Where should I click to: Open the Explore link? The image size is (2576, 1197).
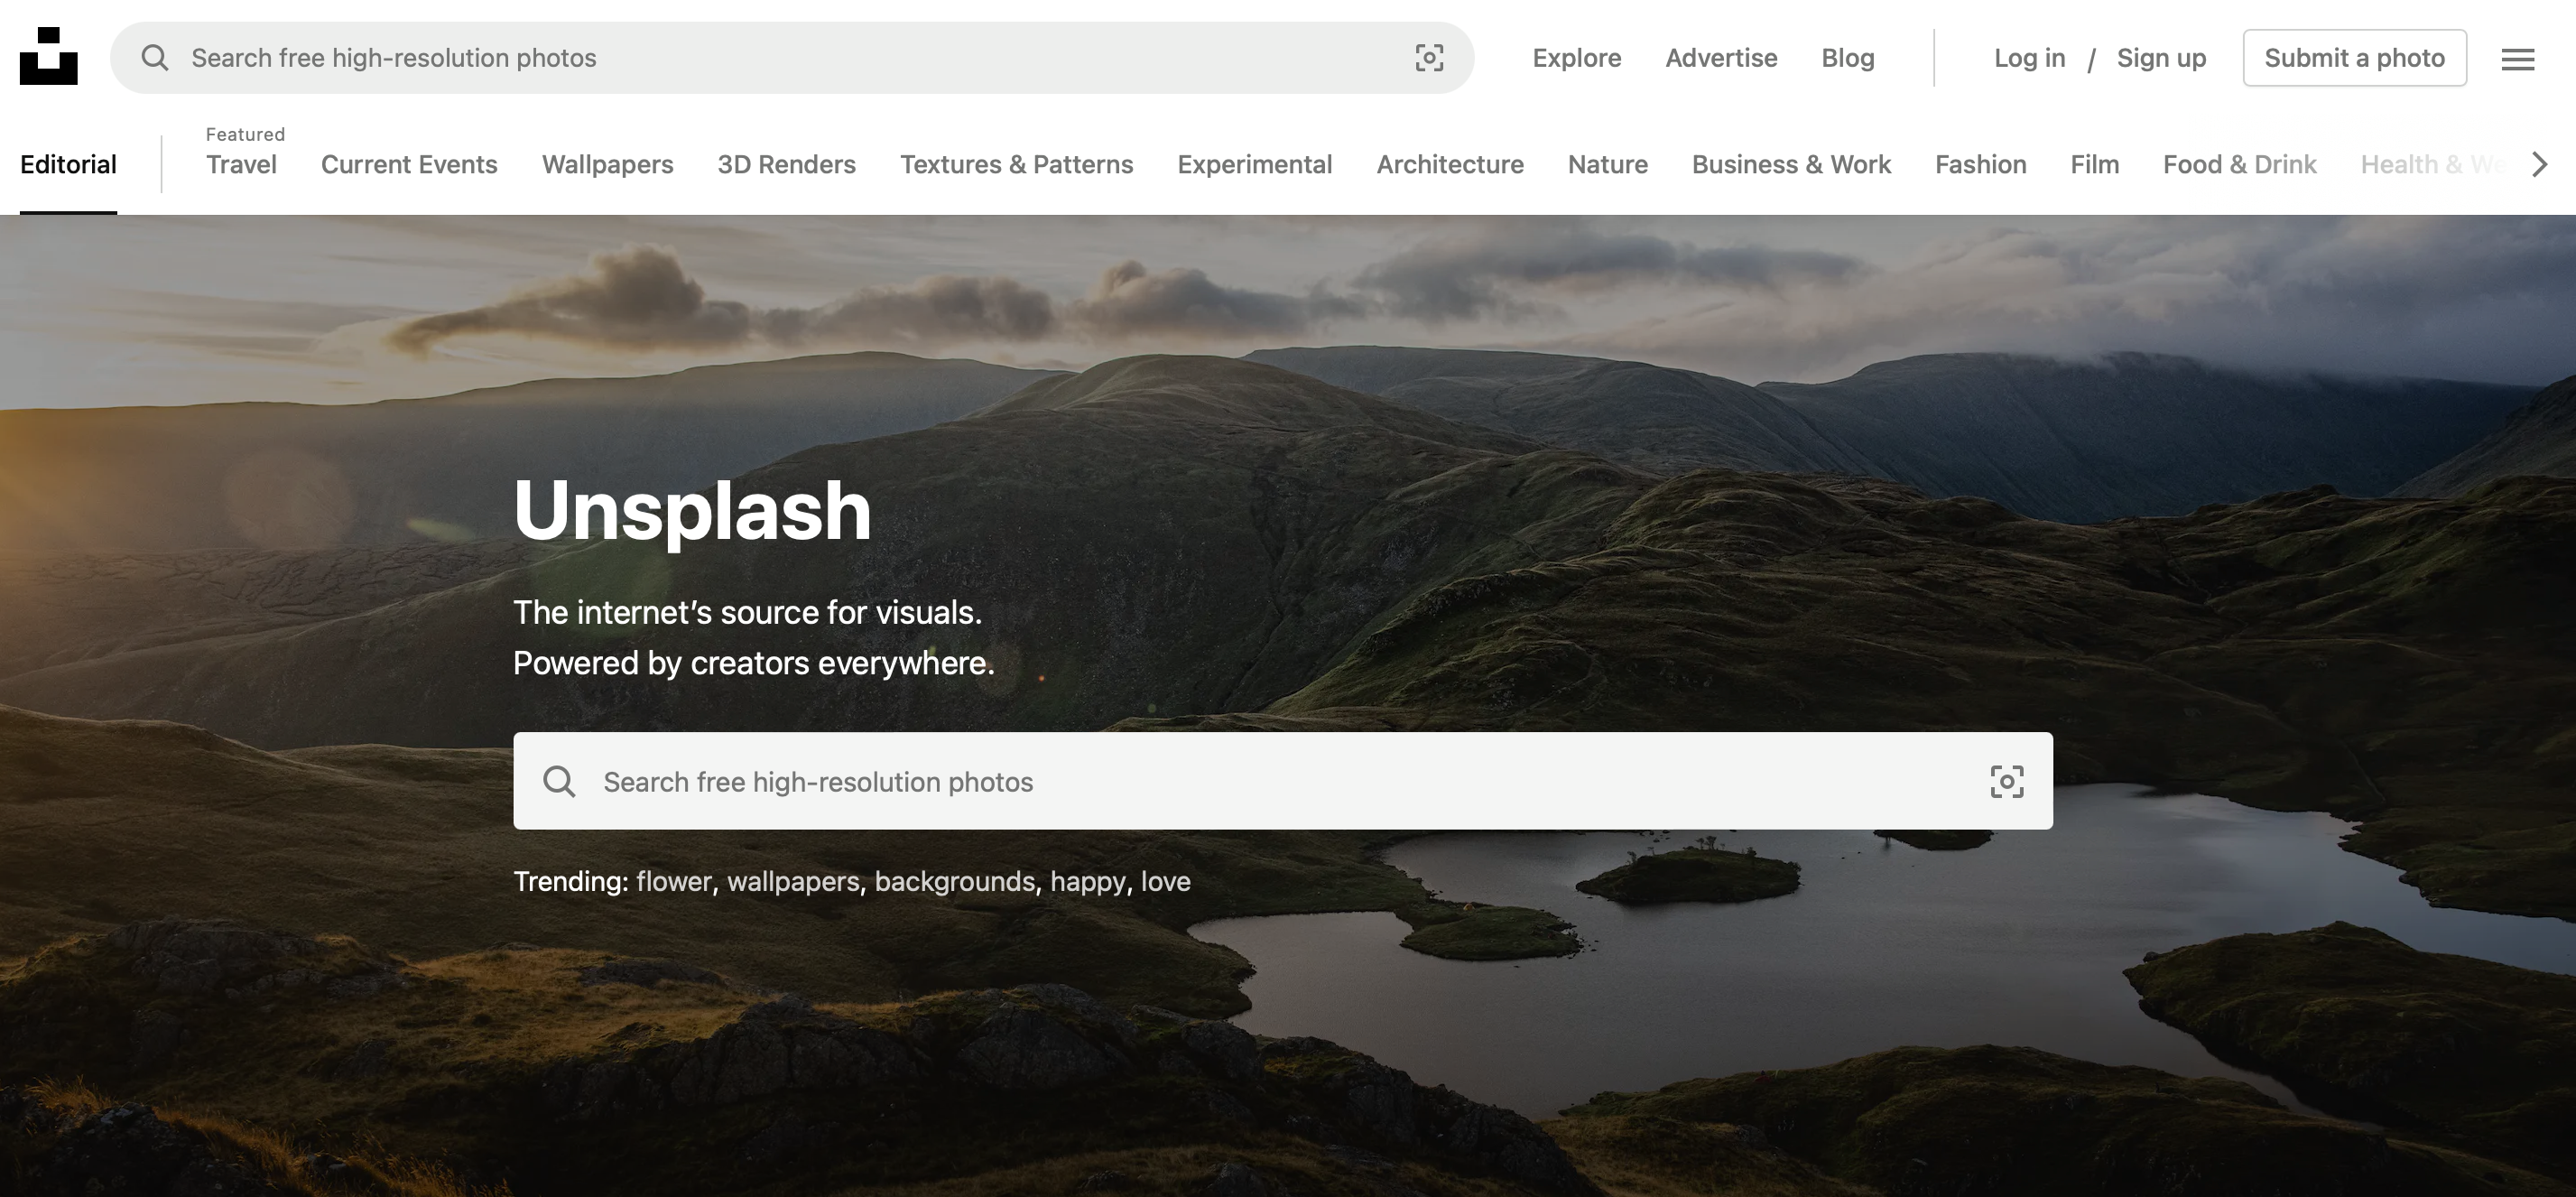tap(1577, 58)
